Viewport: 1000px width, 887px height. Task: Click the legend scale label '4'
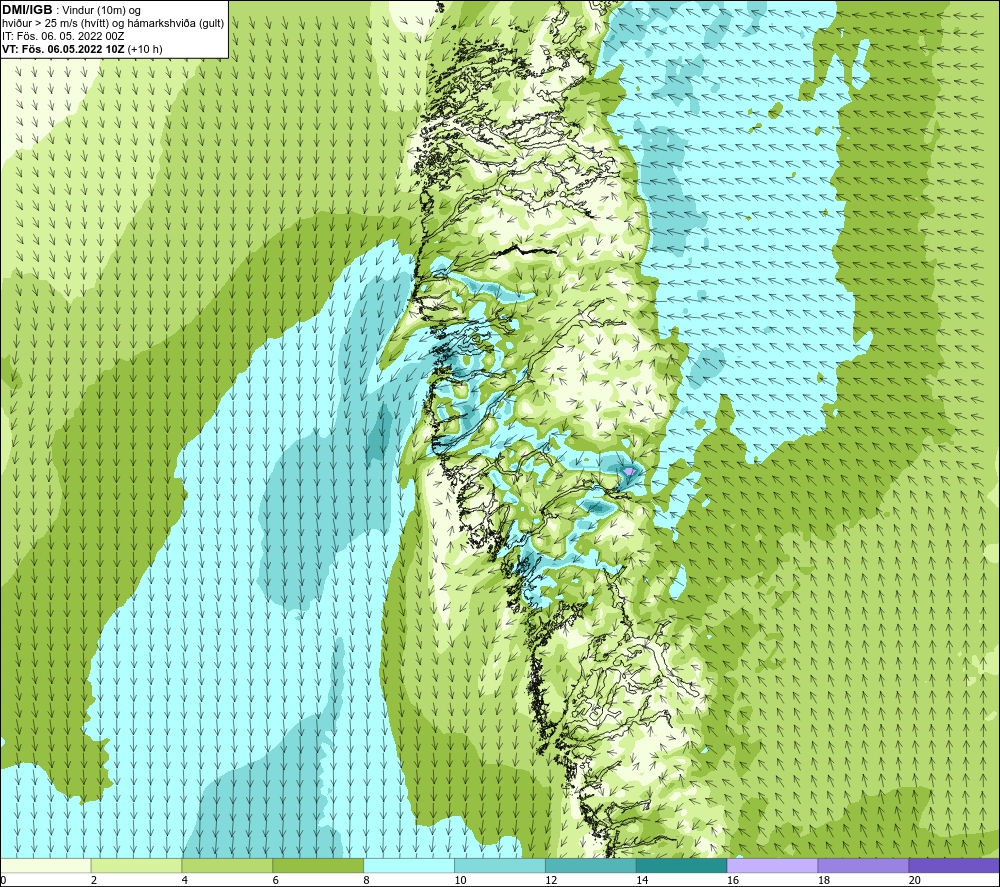[x=184, y=880]
